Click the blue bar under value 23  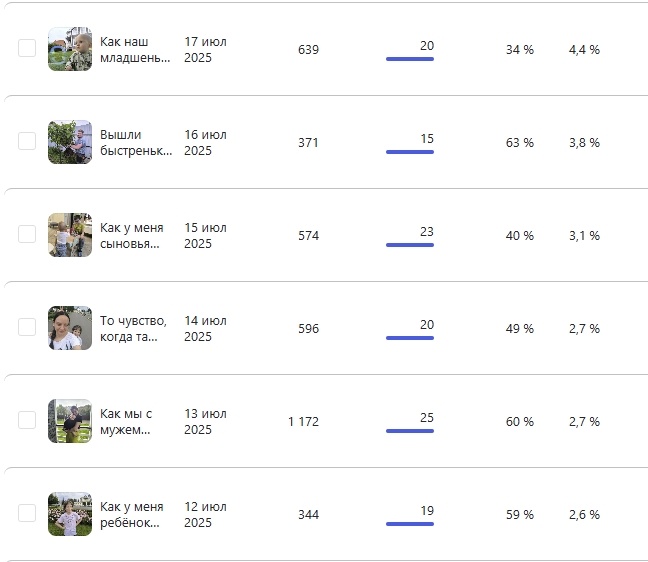pos(409,245)
